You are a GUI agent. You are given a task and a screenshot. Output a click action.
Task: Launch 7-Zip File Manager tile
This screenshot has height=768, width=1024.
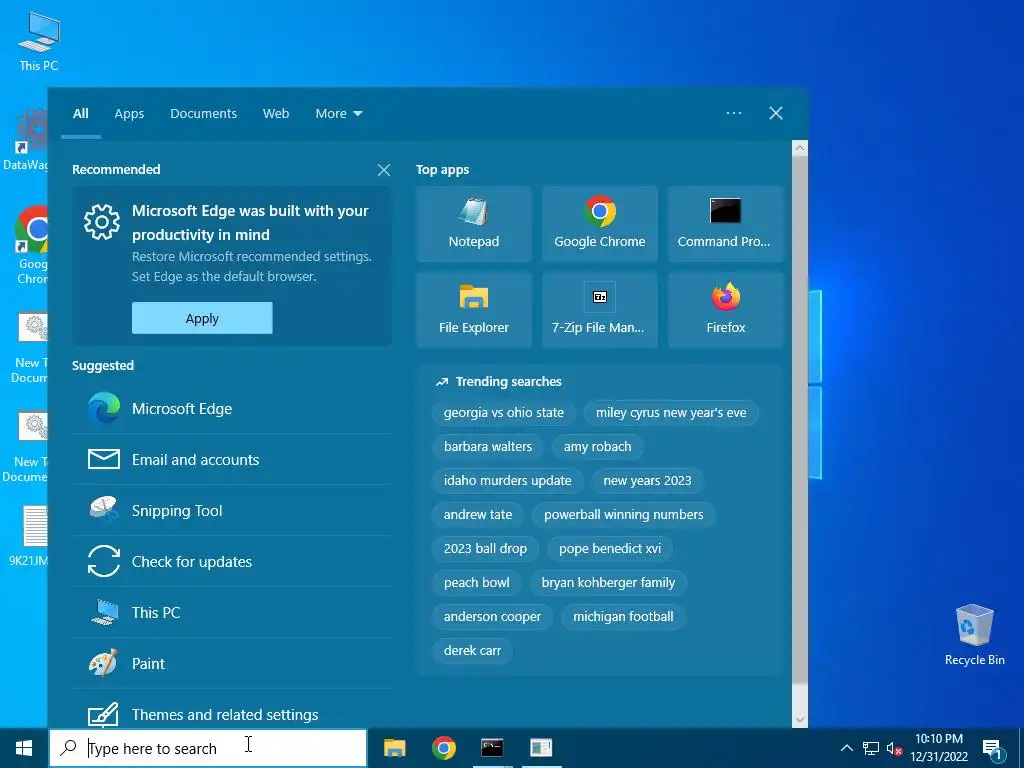(600, 310)
